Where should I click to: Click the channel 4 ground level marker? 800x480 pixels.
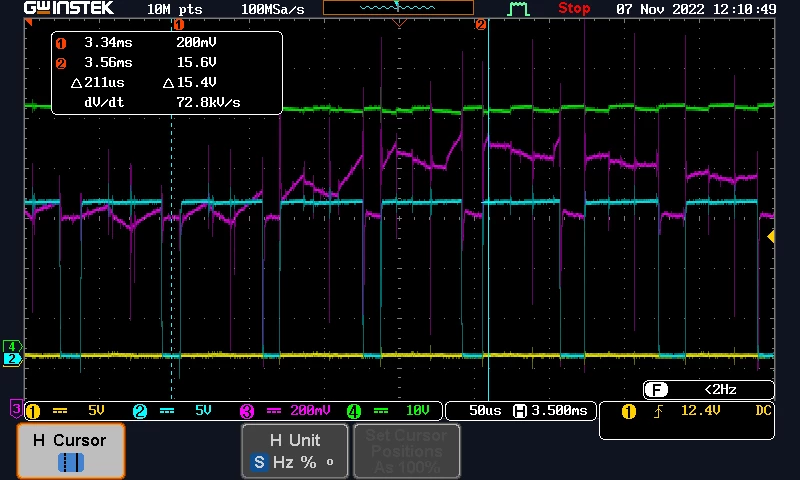pos(13,346)
